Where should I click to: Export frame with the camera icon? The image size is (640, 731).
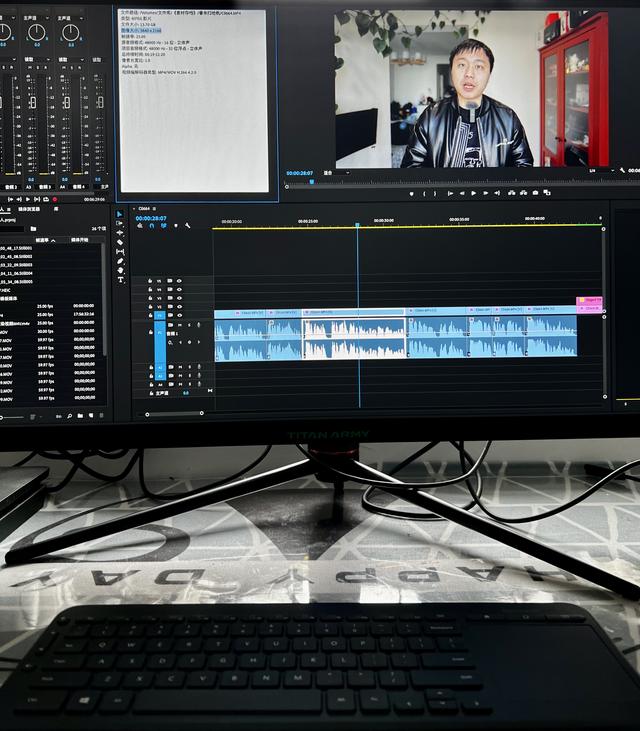[x=535, y=193]
